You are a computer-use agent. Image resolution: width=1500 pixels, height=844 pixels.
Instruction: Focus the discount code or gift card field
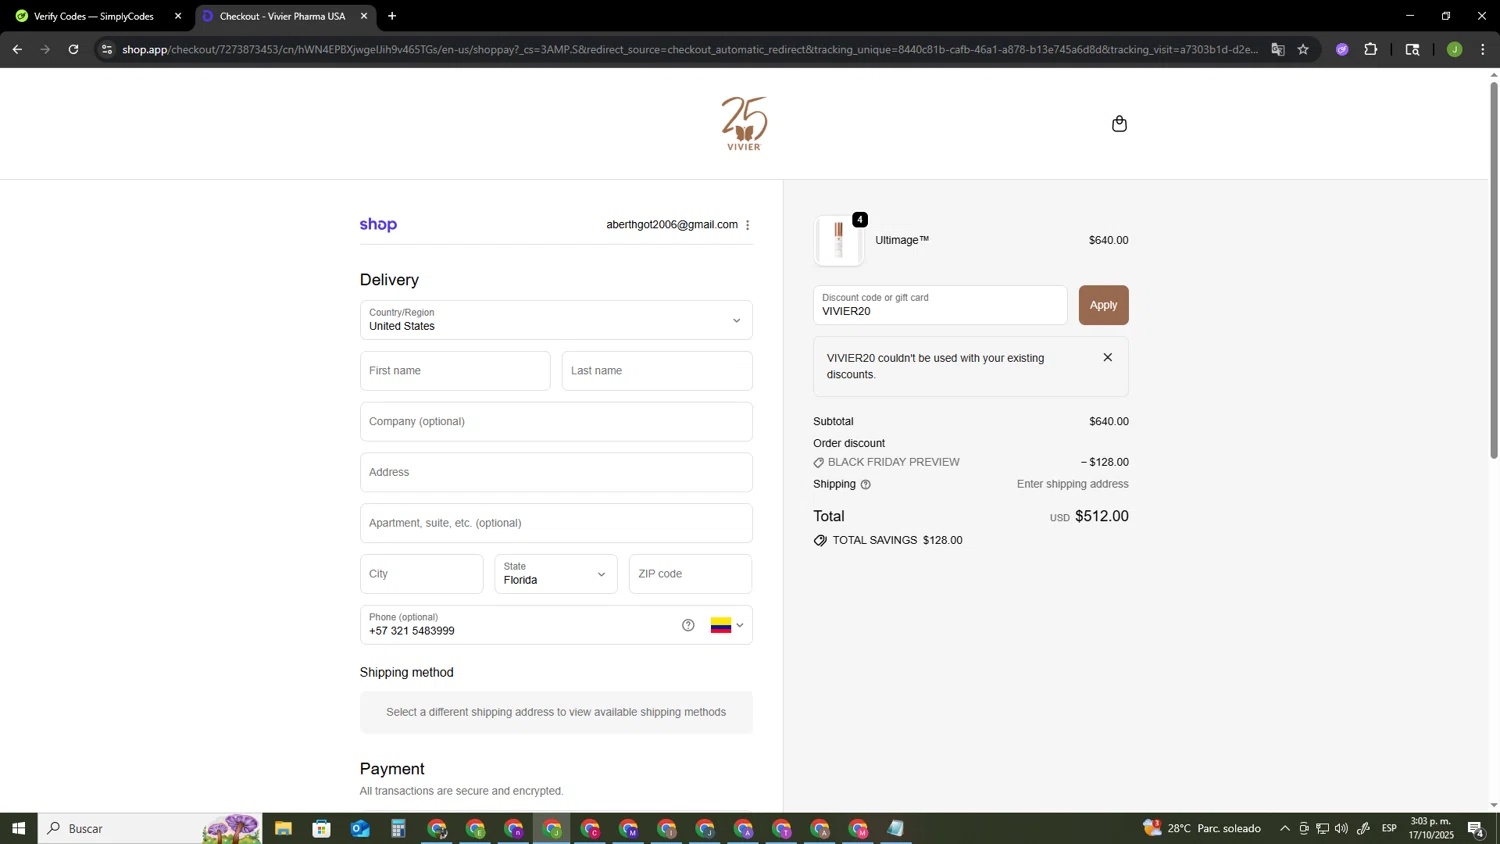940,305
